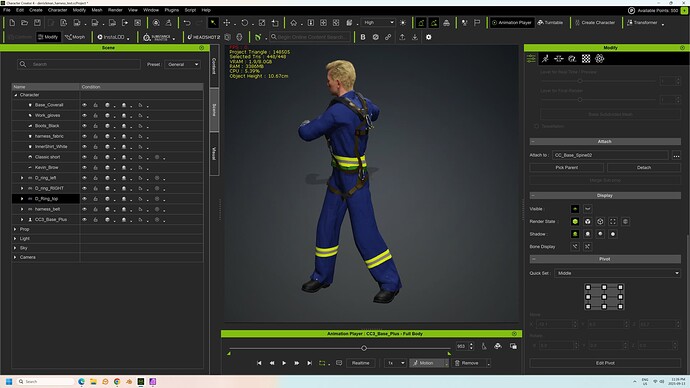Set Visible state on in Display section

pyautogui.click(x=575, y=209)
